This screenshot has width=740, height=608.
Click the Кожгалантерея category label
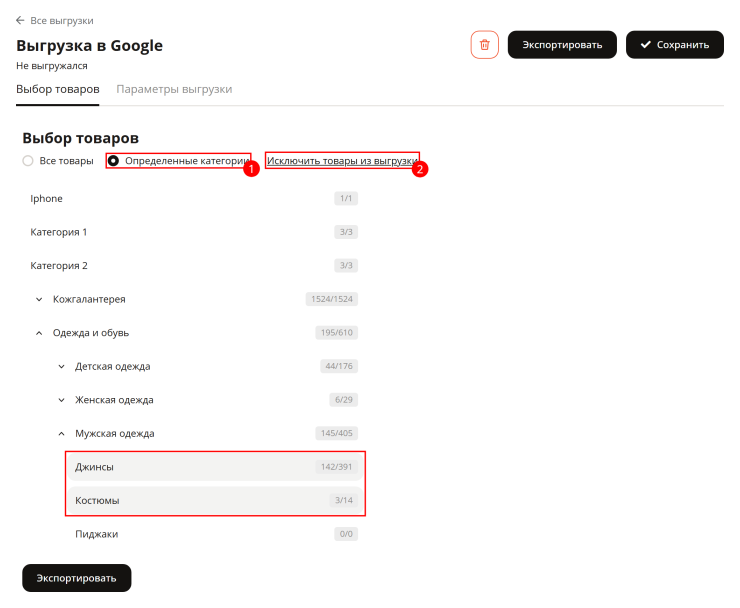[x=89, y=299]
